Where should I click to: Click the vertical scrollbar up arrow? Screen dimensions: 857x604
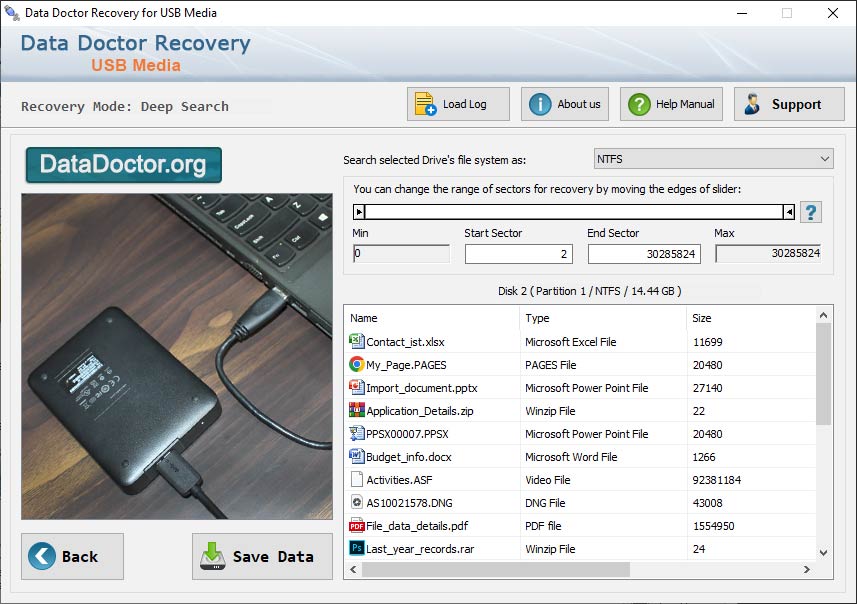(824, 315)
